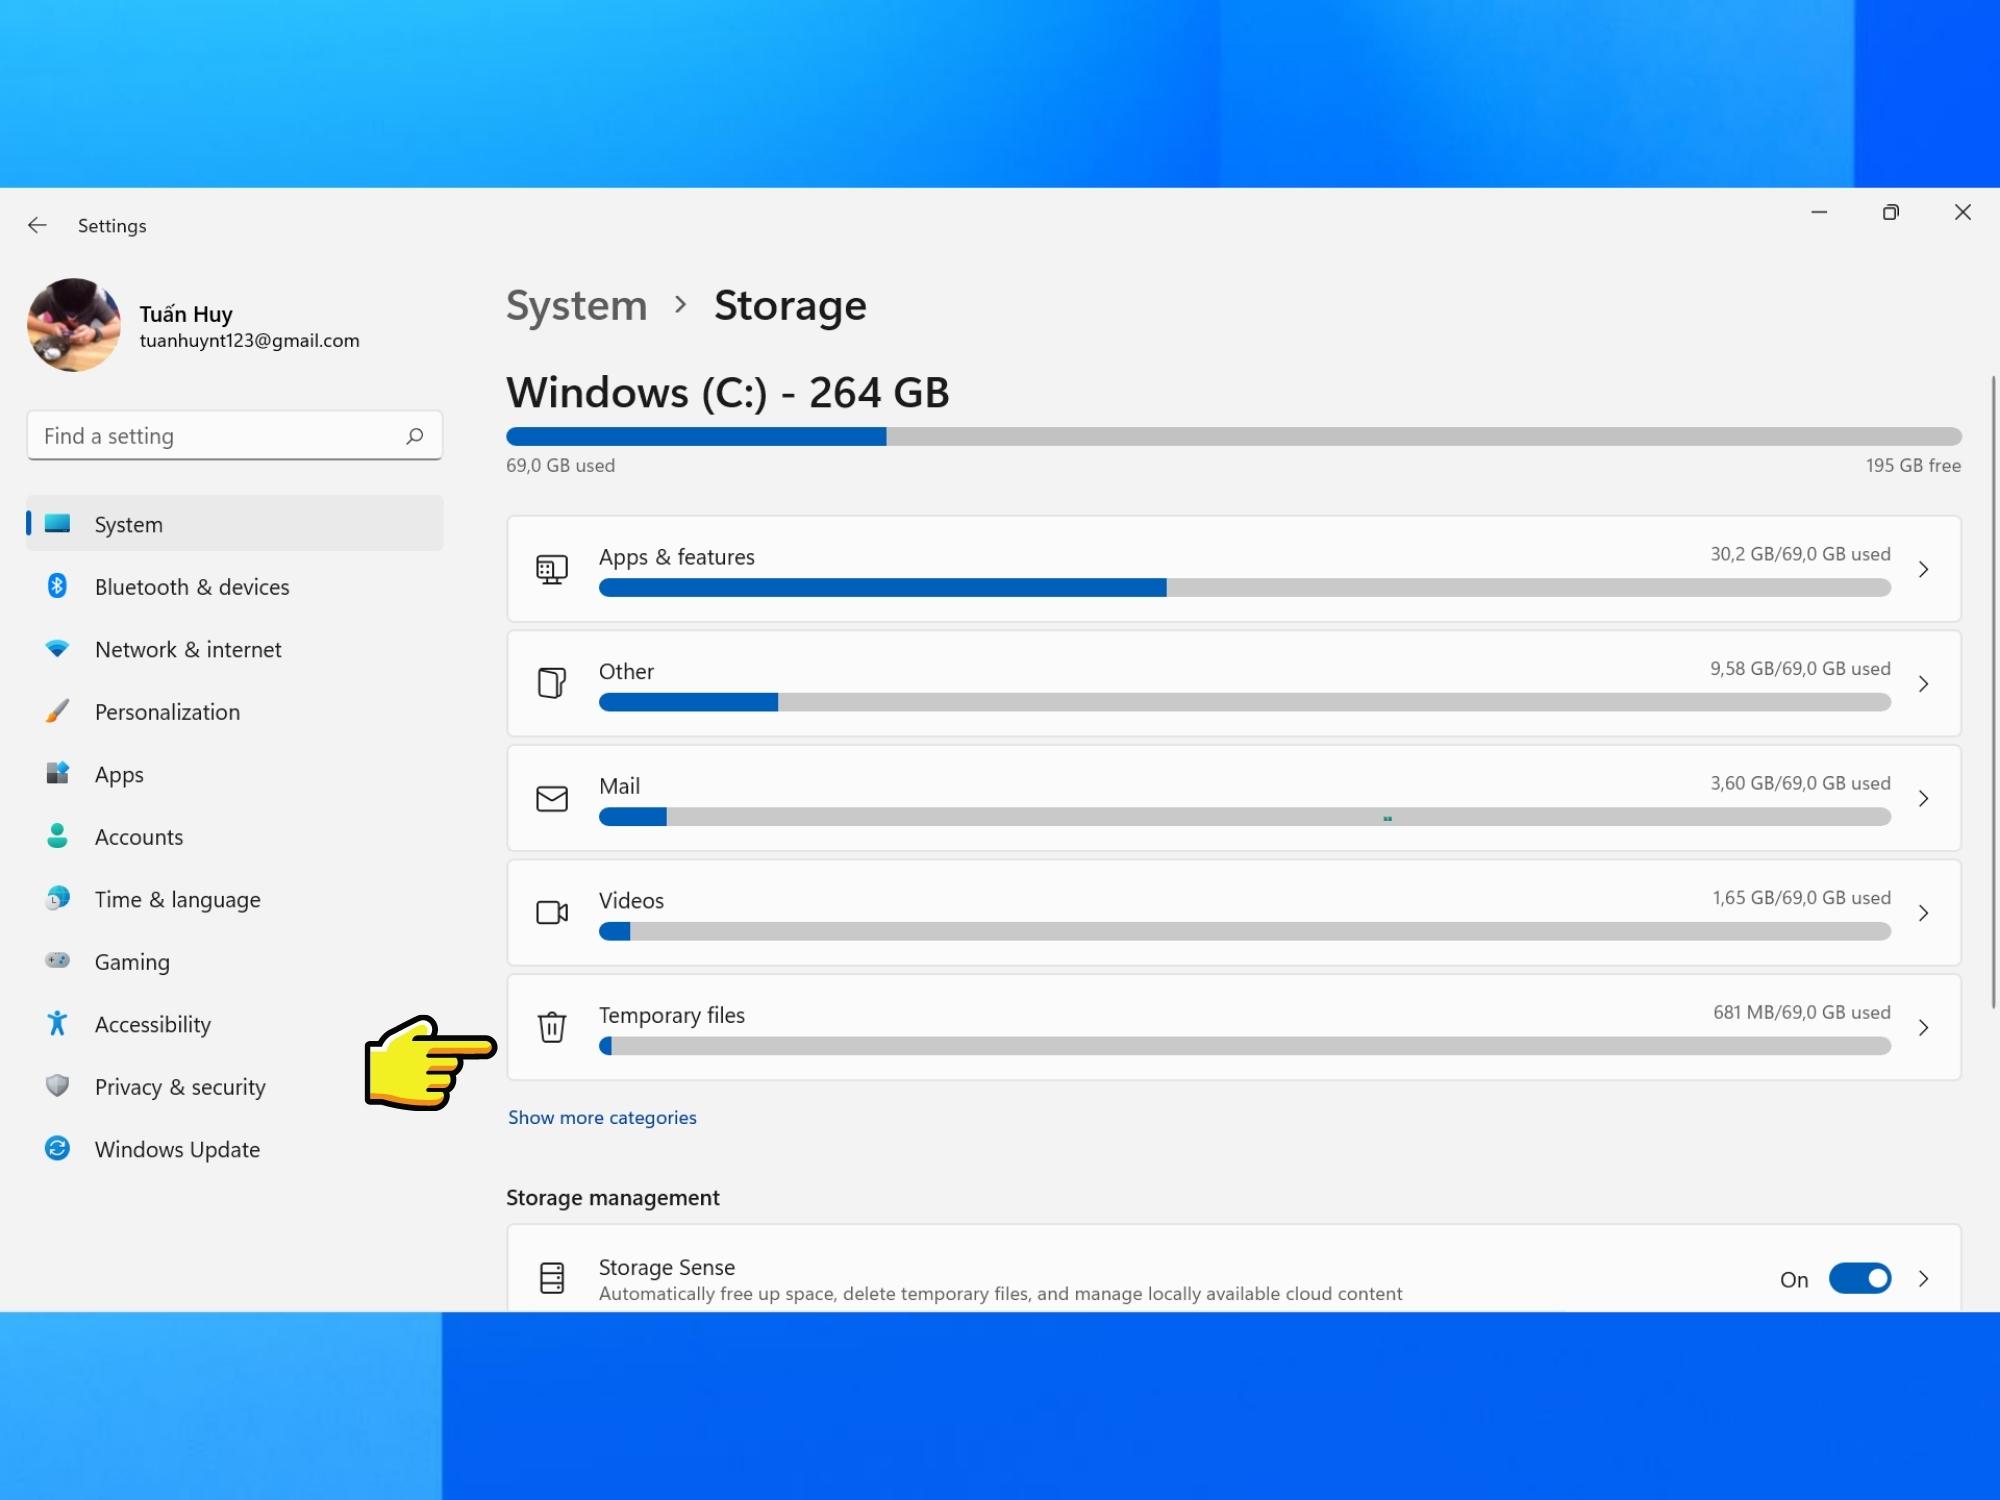Select the System icon in sidebar
Image resolution: width=2000 pixels, height=1500 pixels.
pyautogui.click(x=58, y=524)
